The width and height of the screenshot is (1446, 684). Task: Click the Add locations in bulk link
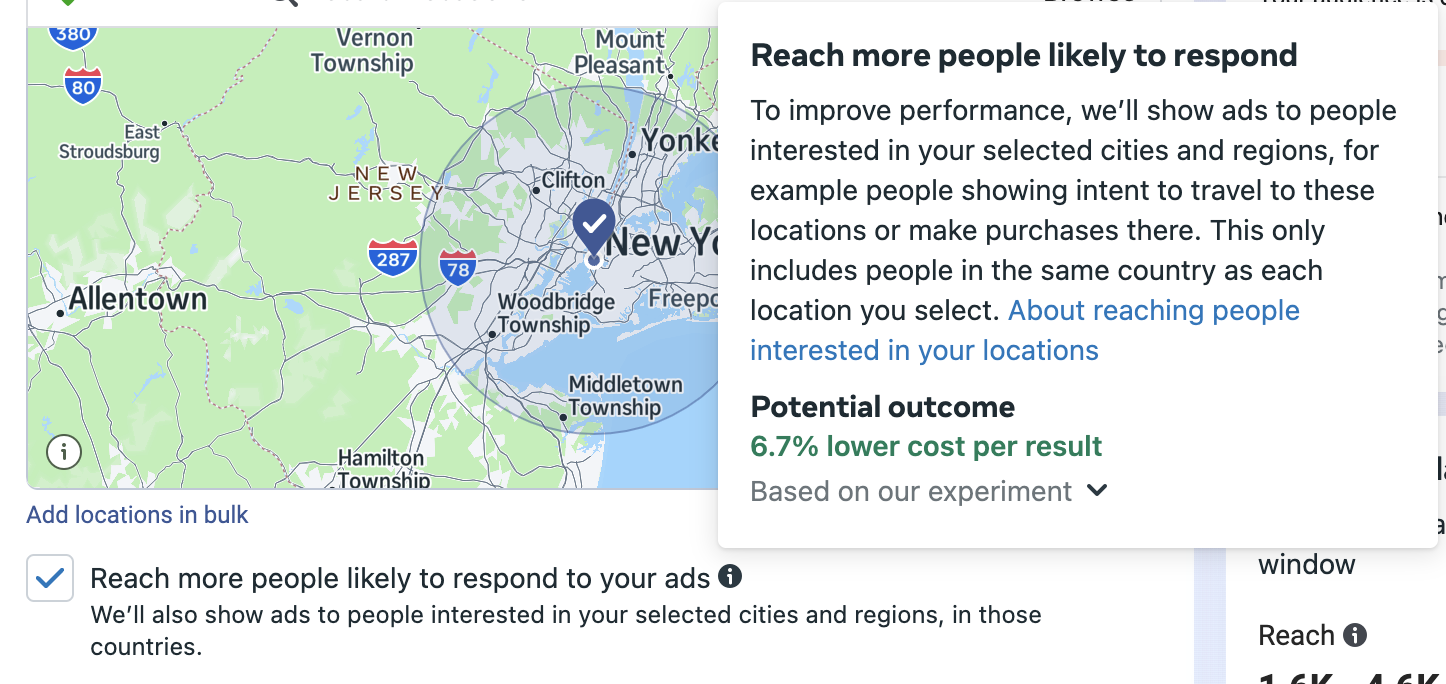point(137,515)
